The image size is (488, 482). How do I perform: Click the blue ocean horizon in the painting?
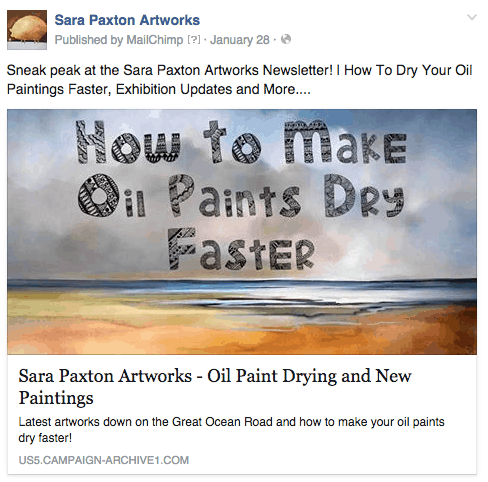[x=242, y=286]
